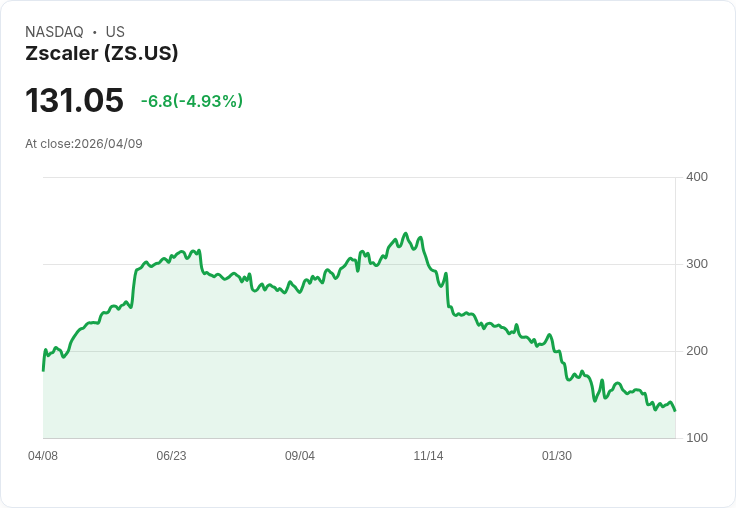Viewport: 736px width, 508px height.
Task: Click the NASDAQ exchange label
Action: tap(54, 32)
